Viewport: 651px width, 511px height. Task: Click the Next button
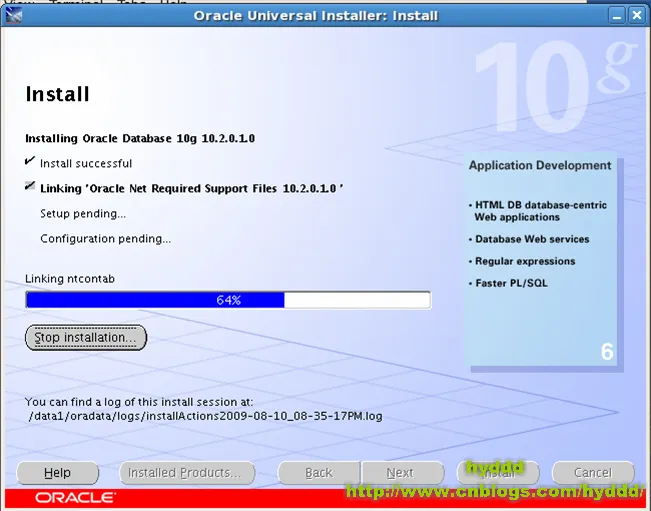pyautogui.click(x=403, y=473)
